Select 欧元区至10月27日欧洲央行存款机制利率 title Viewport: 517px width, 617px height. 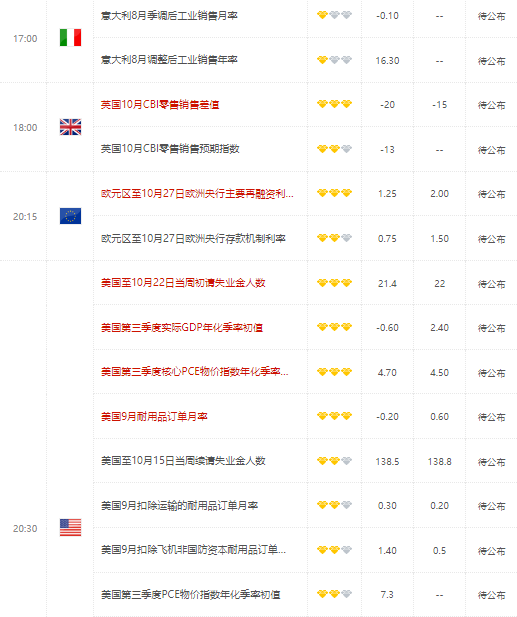[193, 238]
